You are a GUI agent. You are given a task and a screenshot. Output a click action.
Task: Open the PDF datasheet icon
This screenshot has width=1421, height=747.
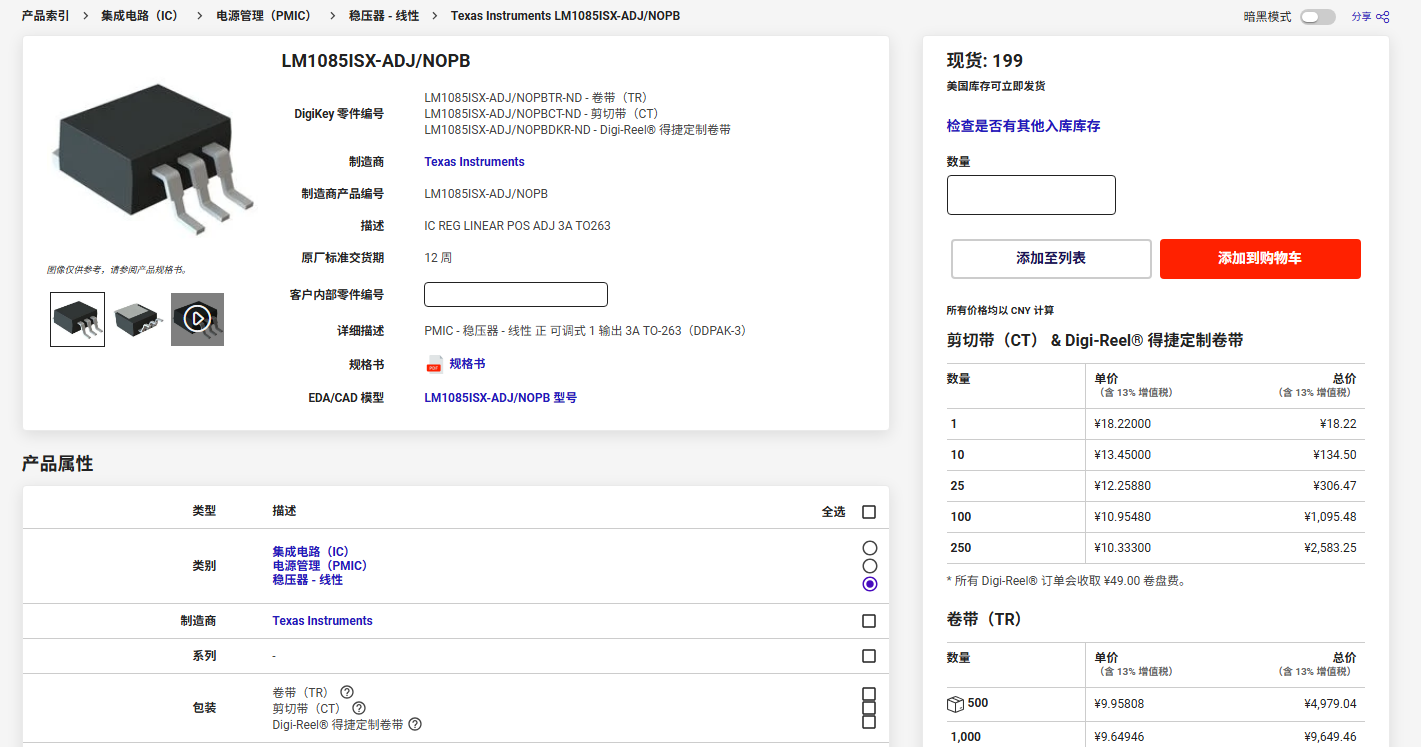[x=434, y=364]
